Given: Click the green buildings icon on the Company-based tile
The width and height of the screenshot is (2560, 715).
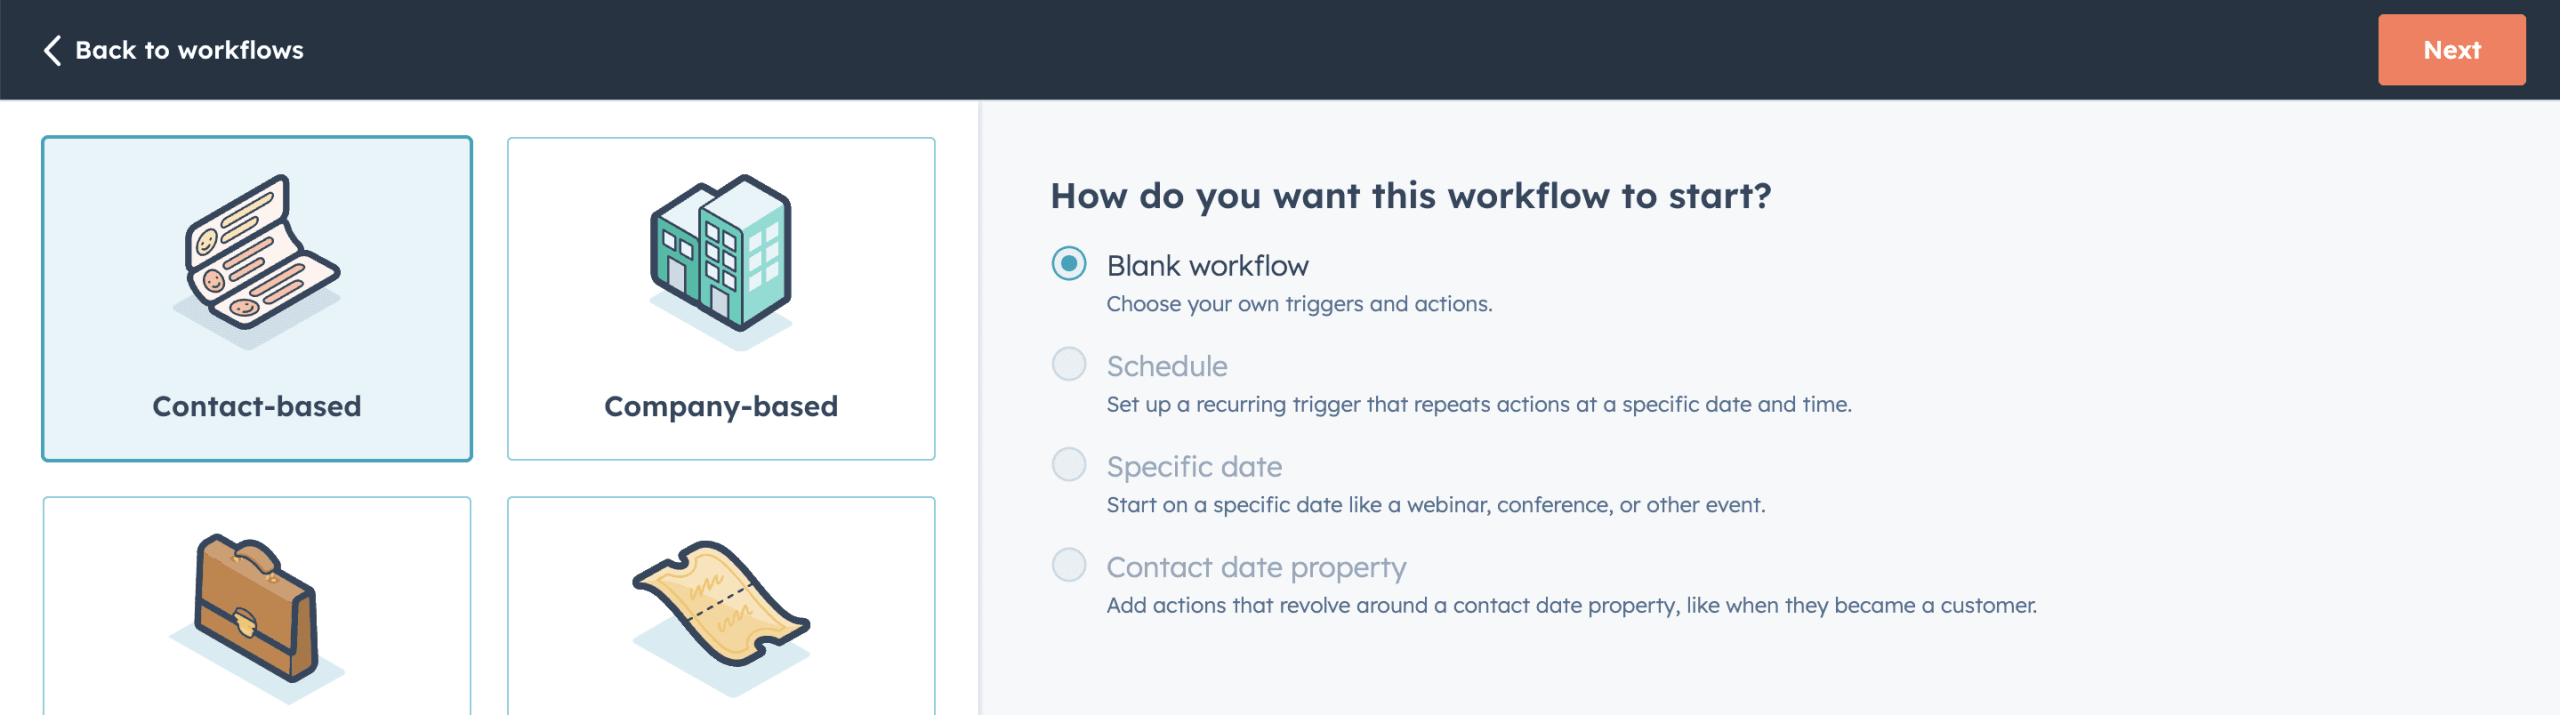Looking at the screenshot, I should (719, 255).
